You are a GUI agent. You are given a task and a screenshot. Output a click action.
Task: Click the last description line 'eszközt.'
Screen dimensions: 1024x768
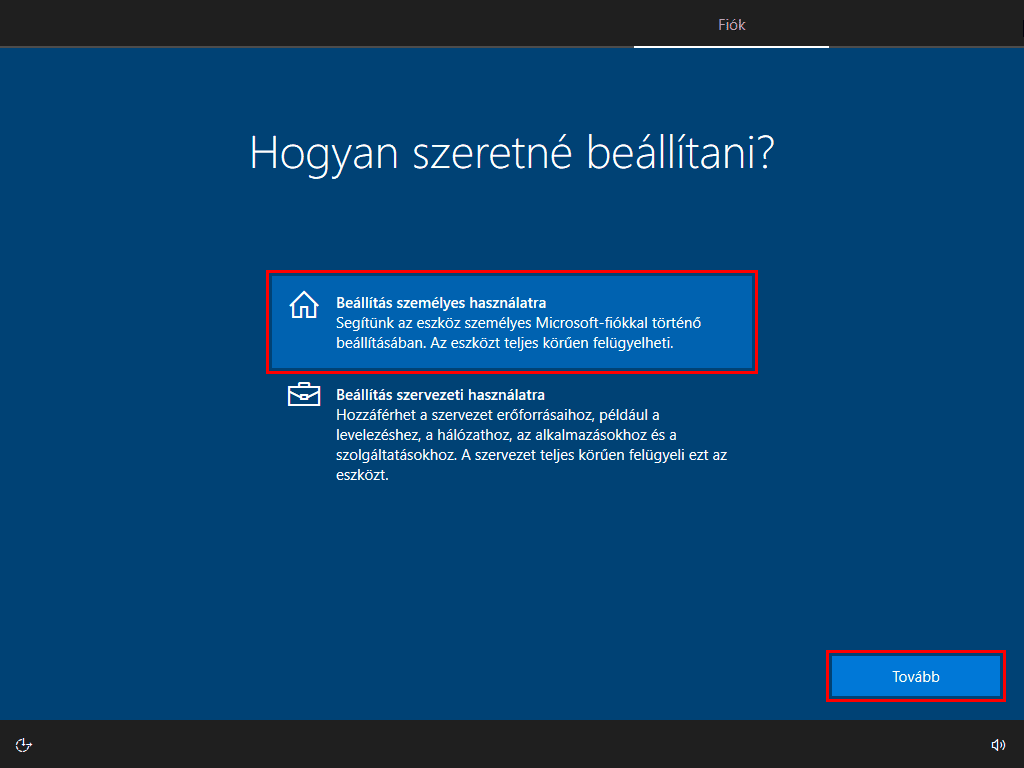362,475
